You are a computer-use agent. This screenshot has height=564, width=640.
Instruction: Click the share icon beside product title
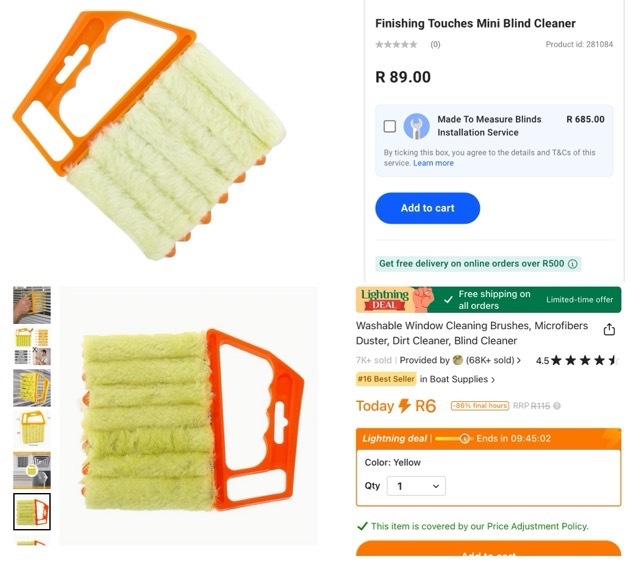609,329
